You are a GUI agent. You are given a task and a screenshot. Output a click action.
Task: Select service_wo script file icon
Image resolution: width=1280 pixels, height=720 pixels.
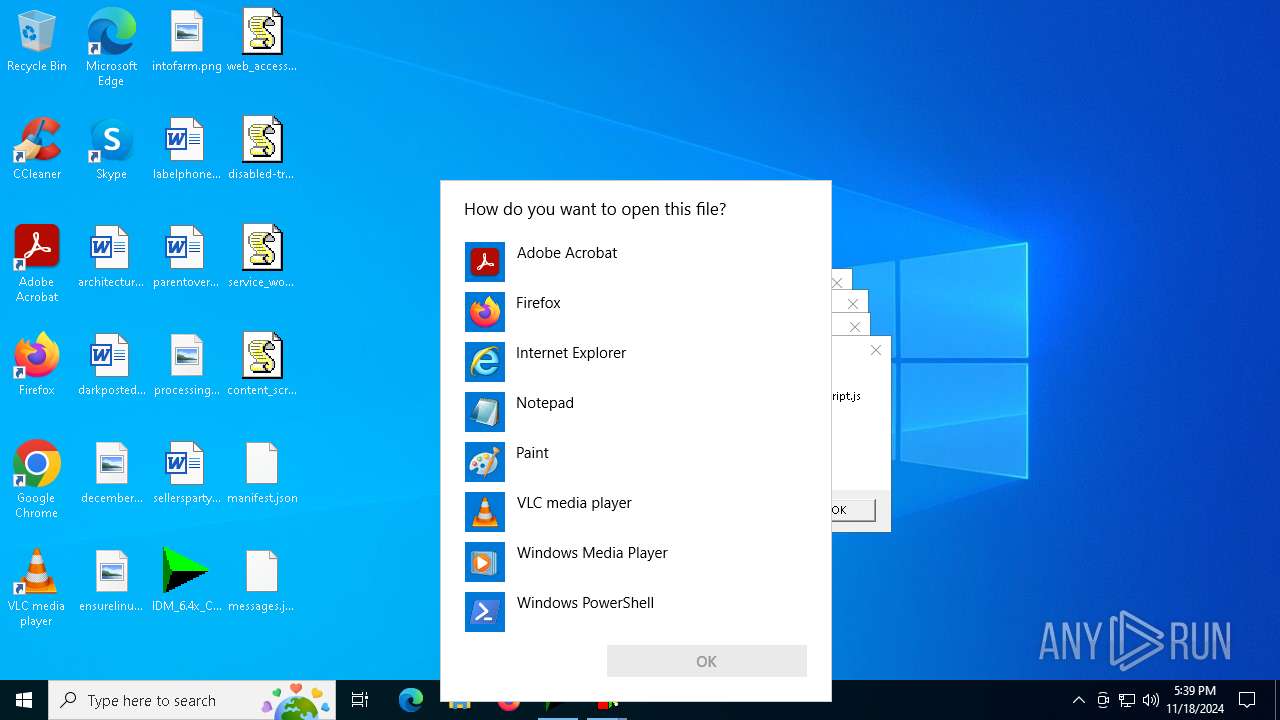click(x=262, y=258)
